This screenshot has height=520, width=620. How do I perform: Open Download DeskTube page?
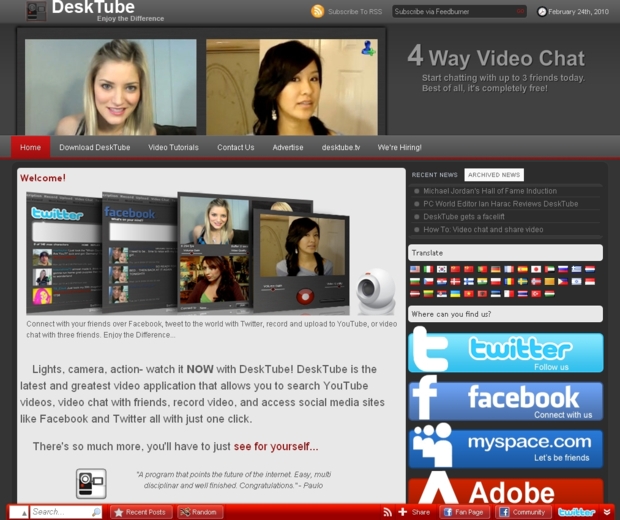tap(95, 147)
